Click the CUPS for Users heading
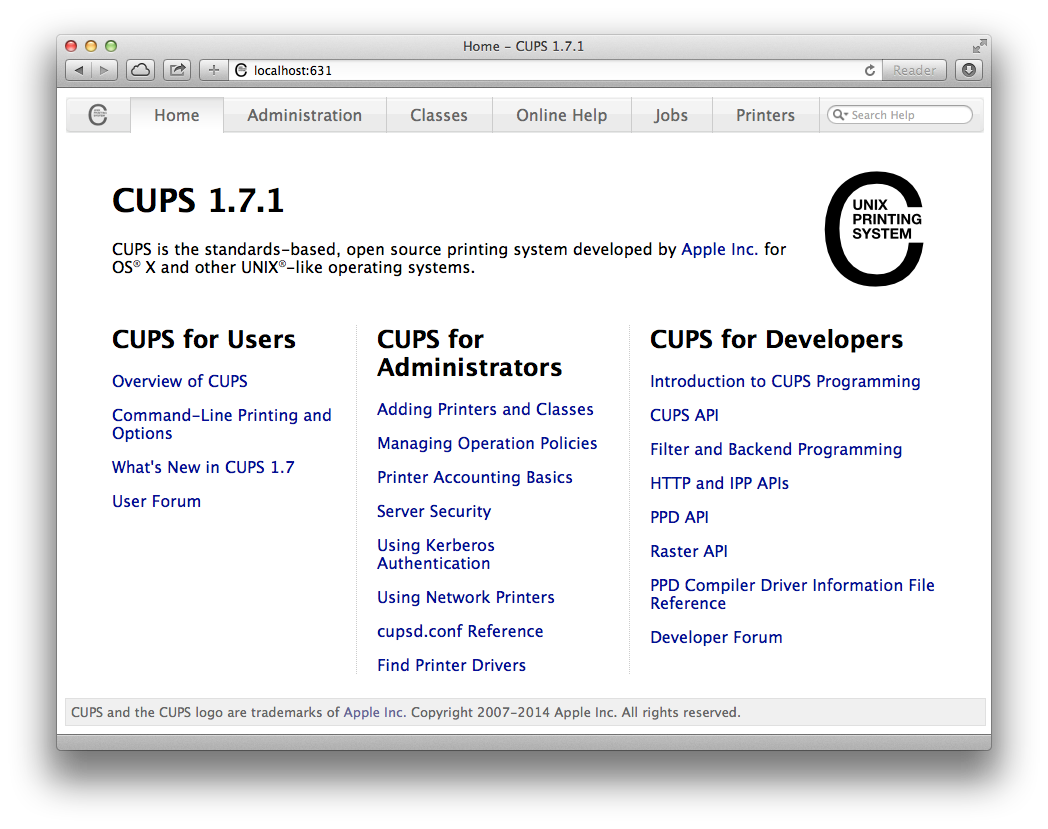 (x=204, y=340)
